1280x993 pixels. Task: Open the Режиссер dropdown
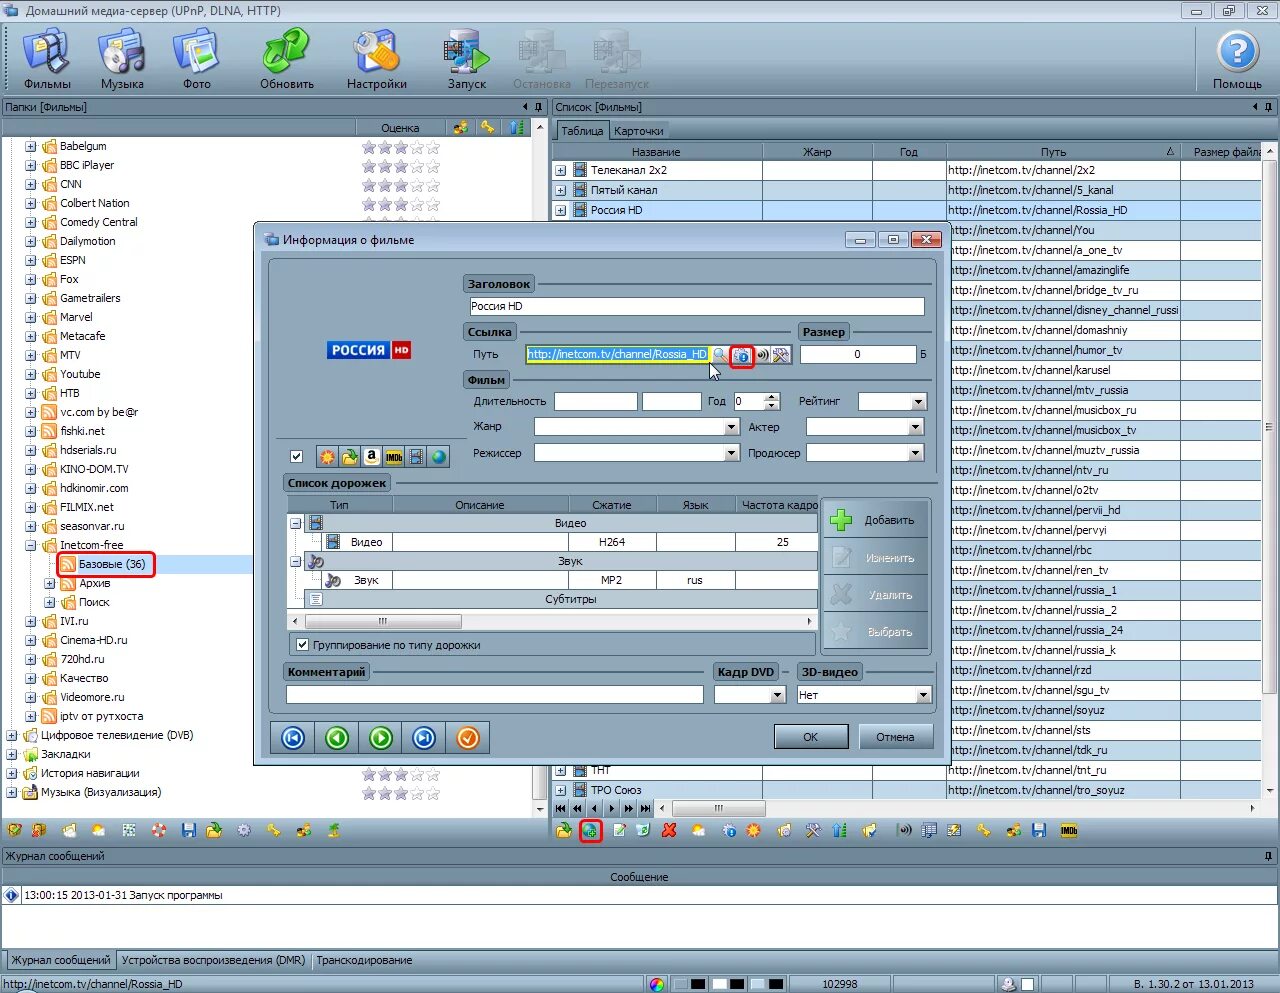coord(731,453)
